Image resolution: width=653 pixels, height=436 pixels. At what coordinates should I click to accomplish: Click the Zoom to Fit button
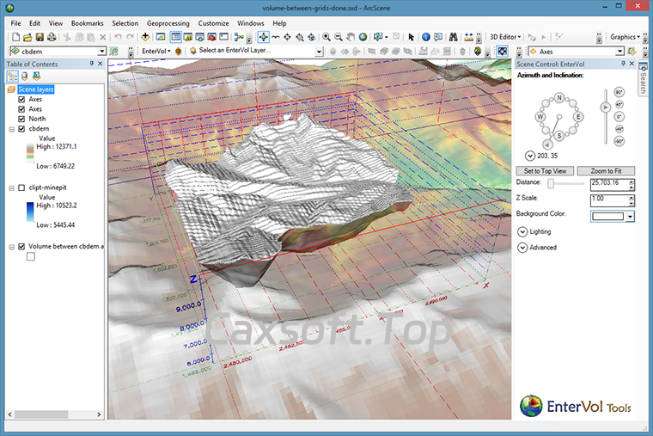coord(605,171)
